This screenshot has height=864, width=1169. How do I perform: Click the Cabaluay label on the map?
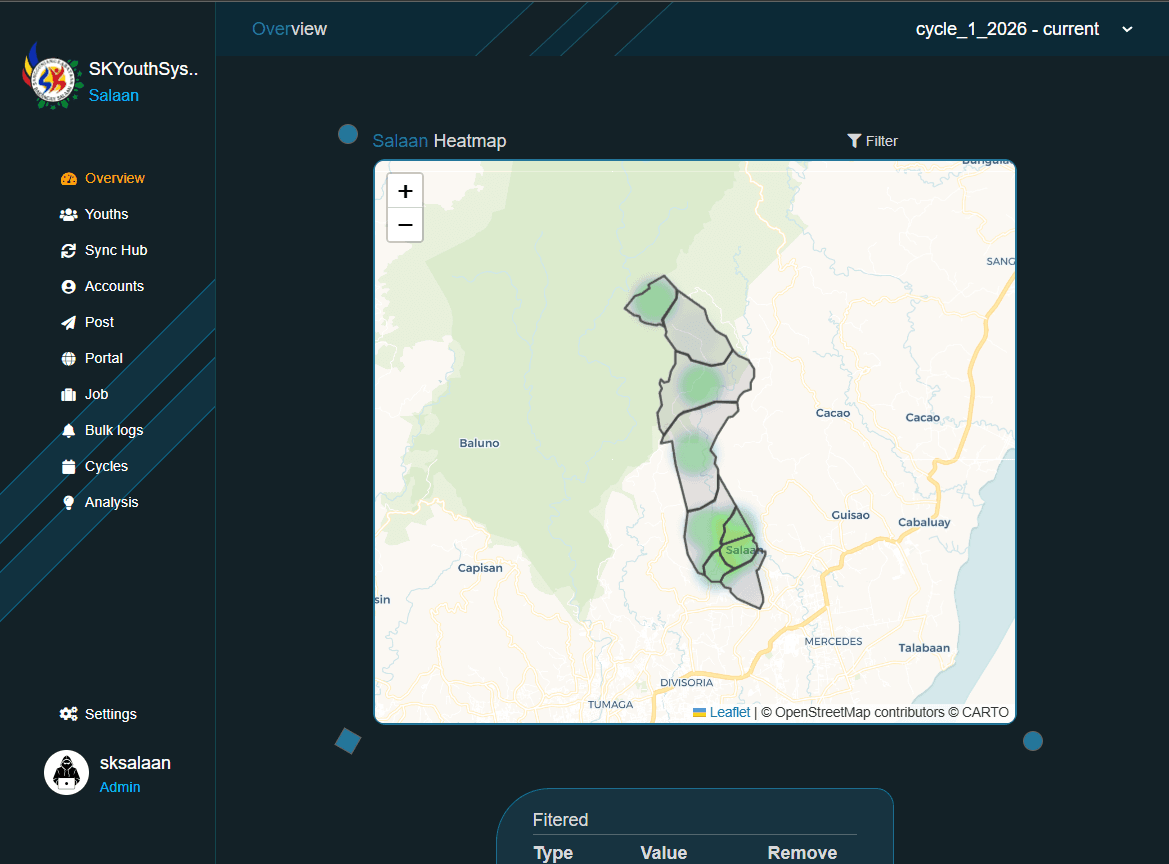(924, 523)
